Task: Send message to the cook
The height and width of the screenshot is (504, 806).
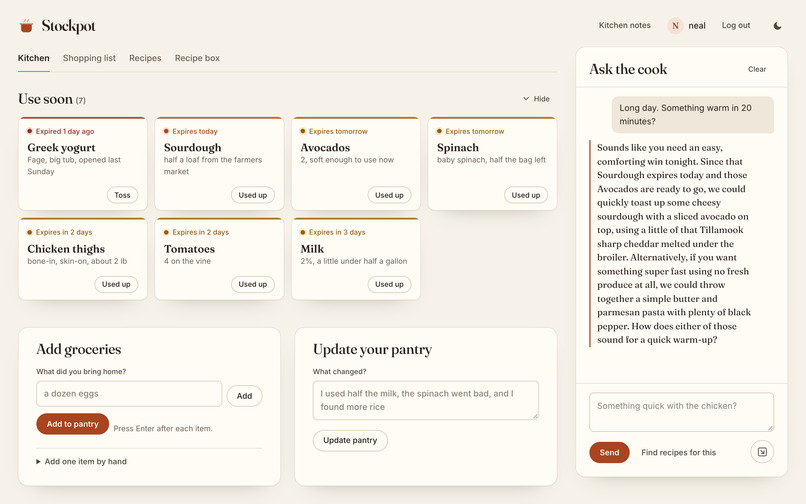Action: click(x=609, y=452)
